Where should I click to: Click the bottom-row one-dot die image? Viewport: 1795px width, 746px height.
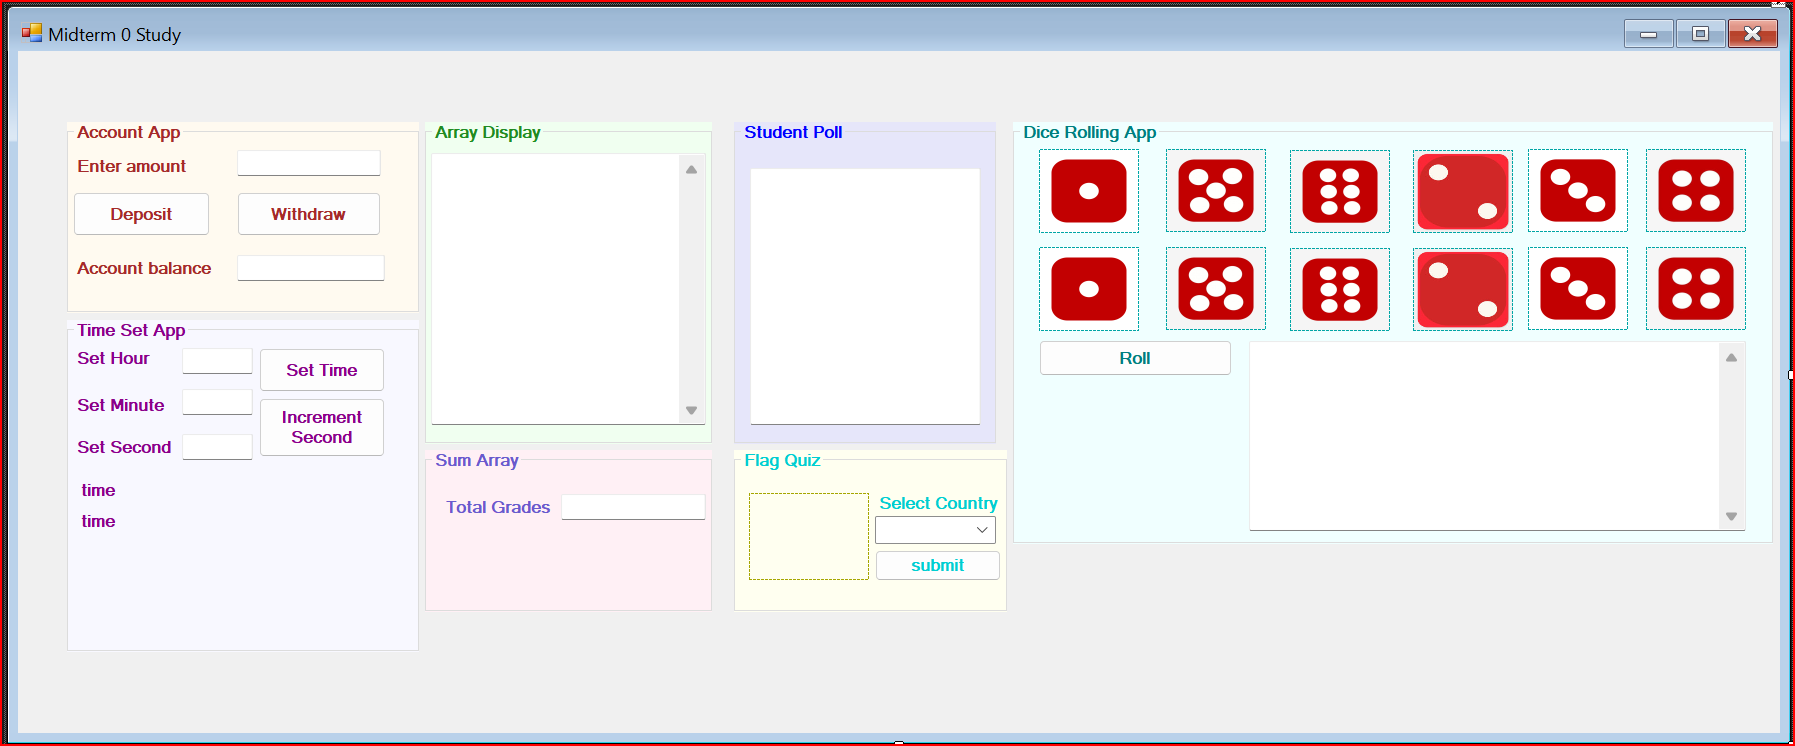pyautogui.click(x=1089, y=289)
